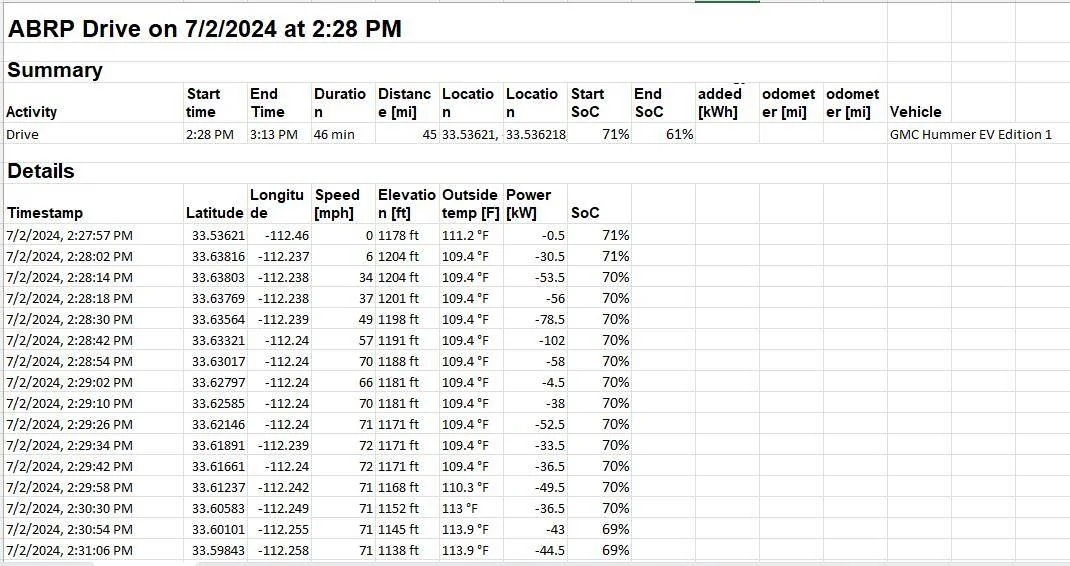Select the End SoC value 61%

coord(680,135)
